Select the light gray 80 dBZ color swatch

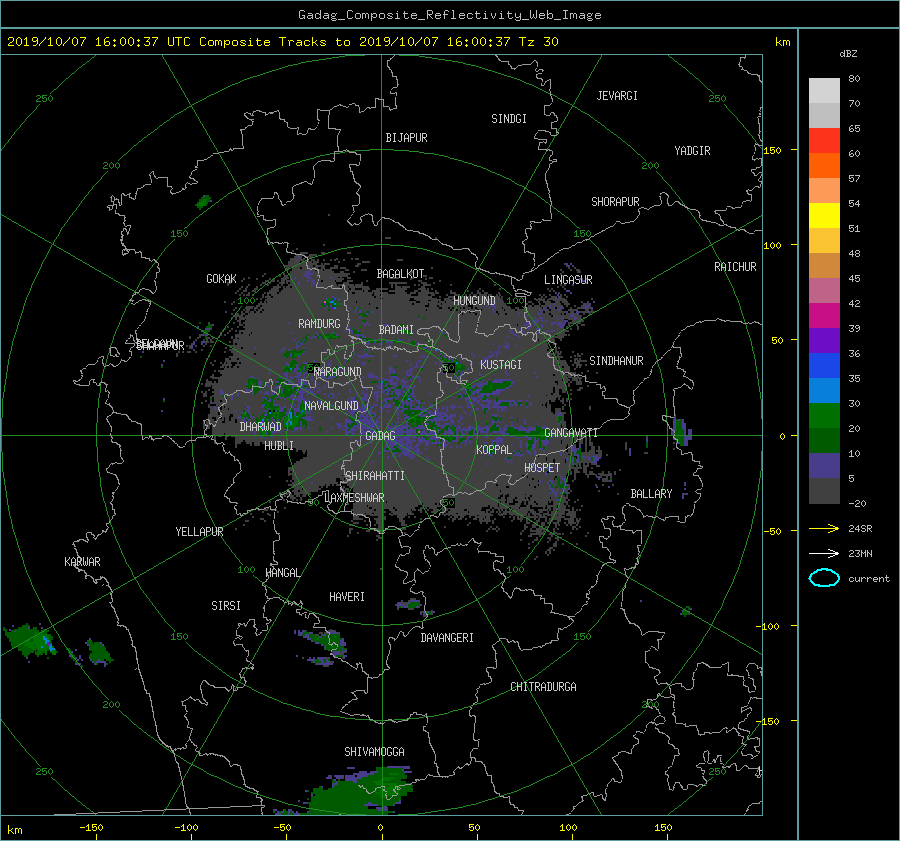coord(824,90)
